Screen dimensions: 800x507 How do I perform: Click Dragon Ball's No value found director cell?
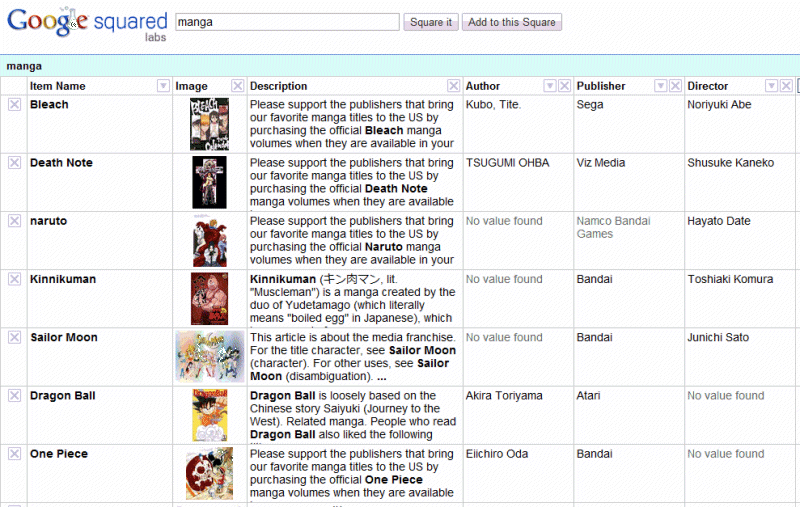[726, 395]
